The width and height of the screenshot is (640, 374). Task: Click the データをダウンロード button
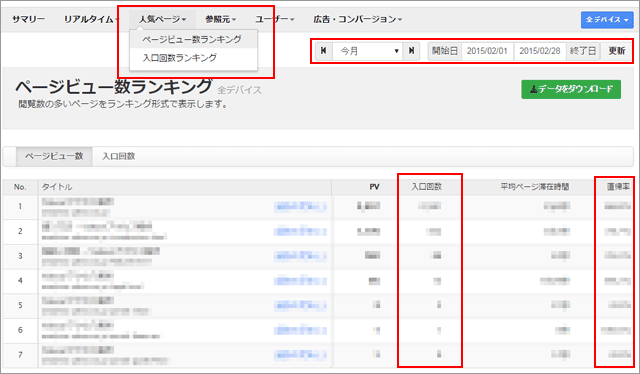(x=571, y=89)
